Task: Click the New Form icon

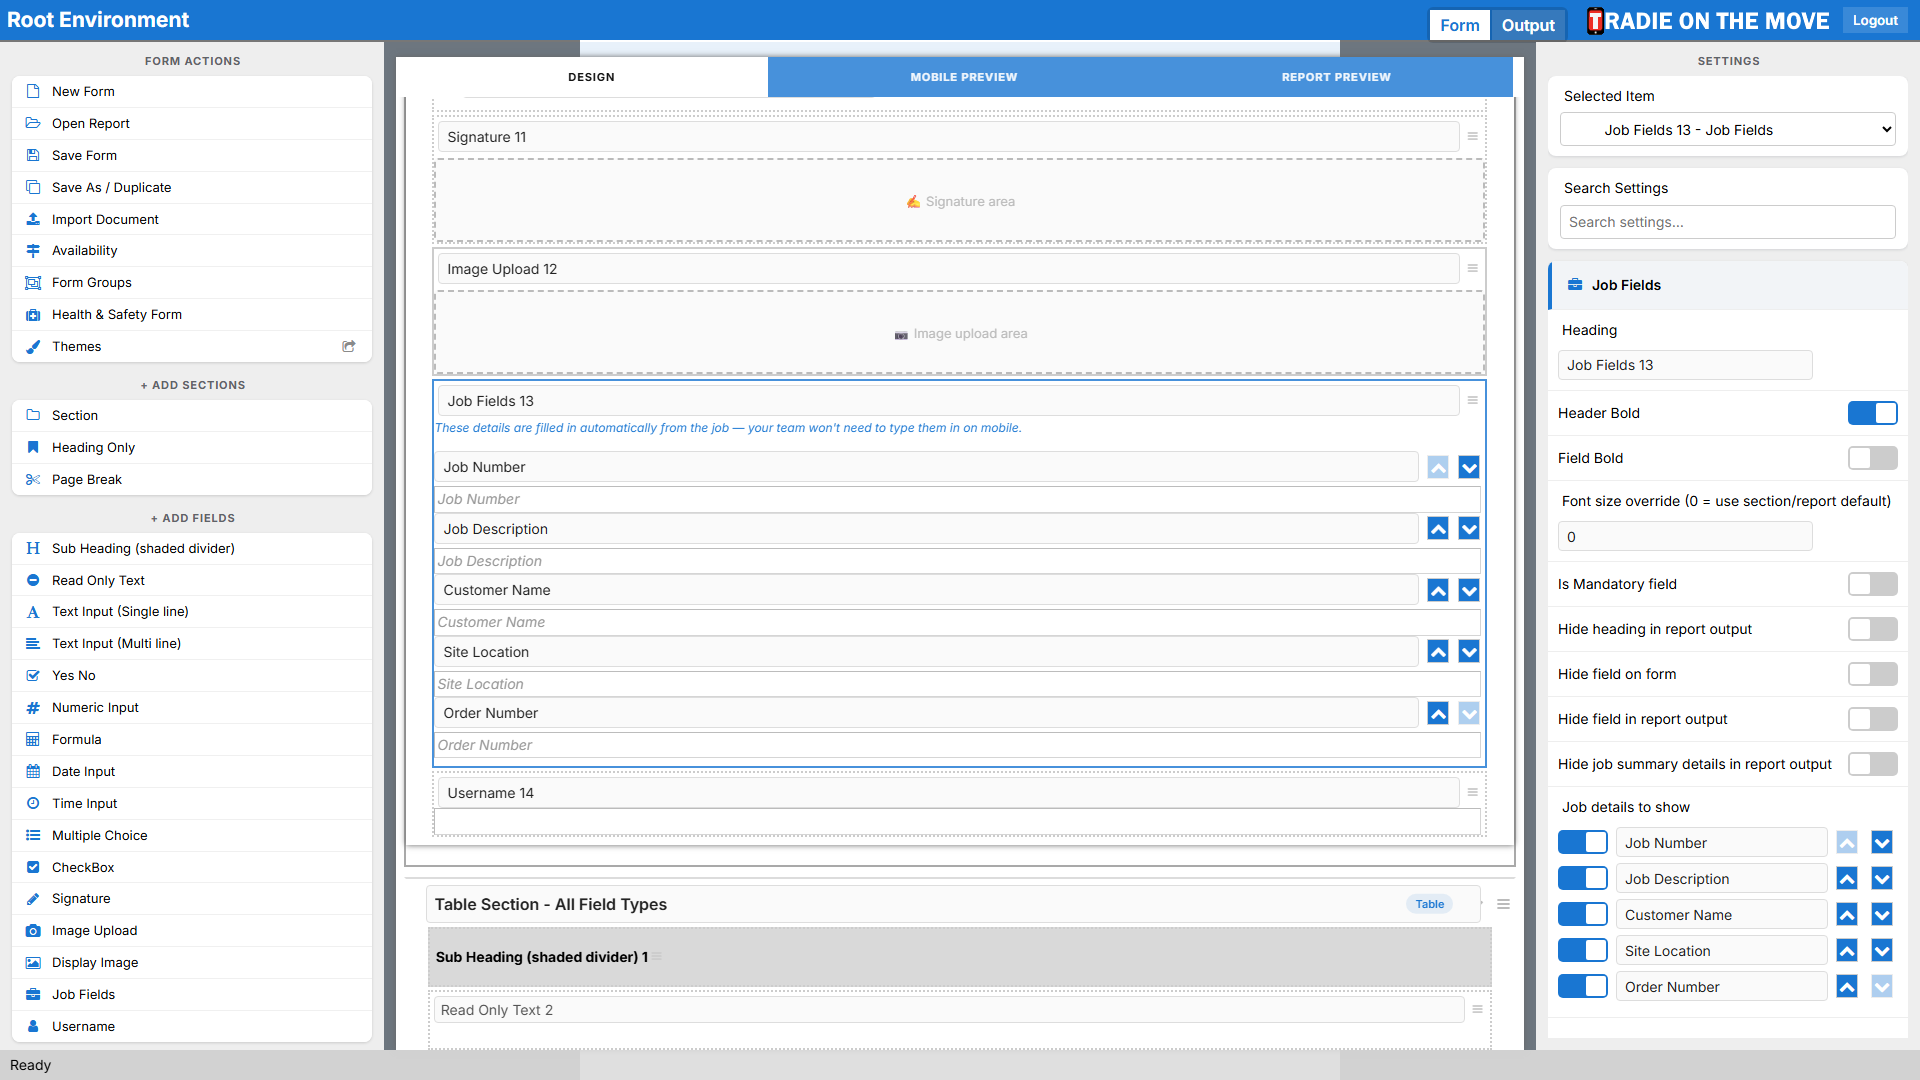Action: pos(33,91)
